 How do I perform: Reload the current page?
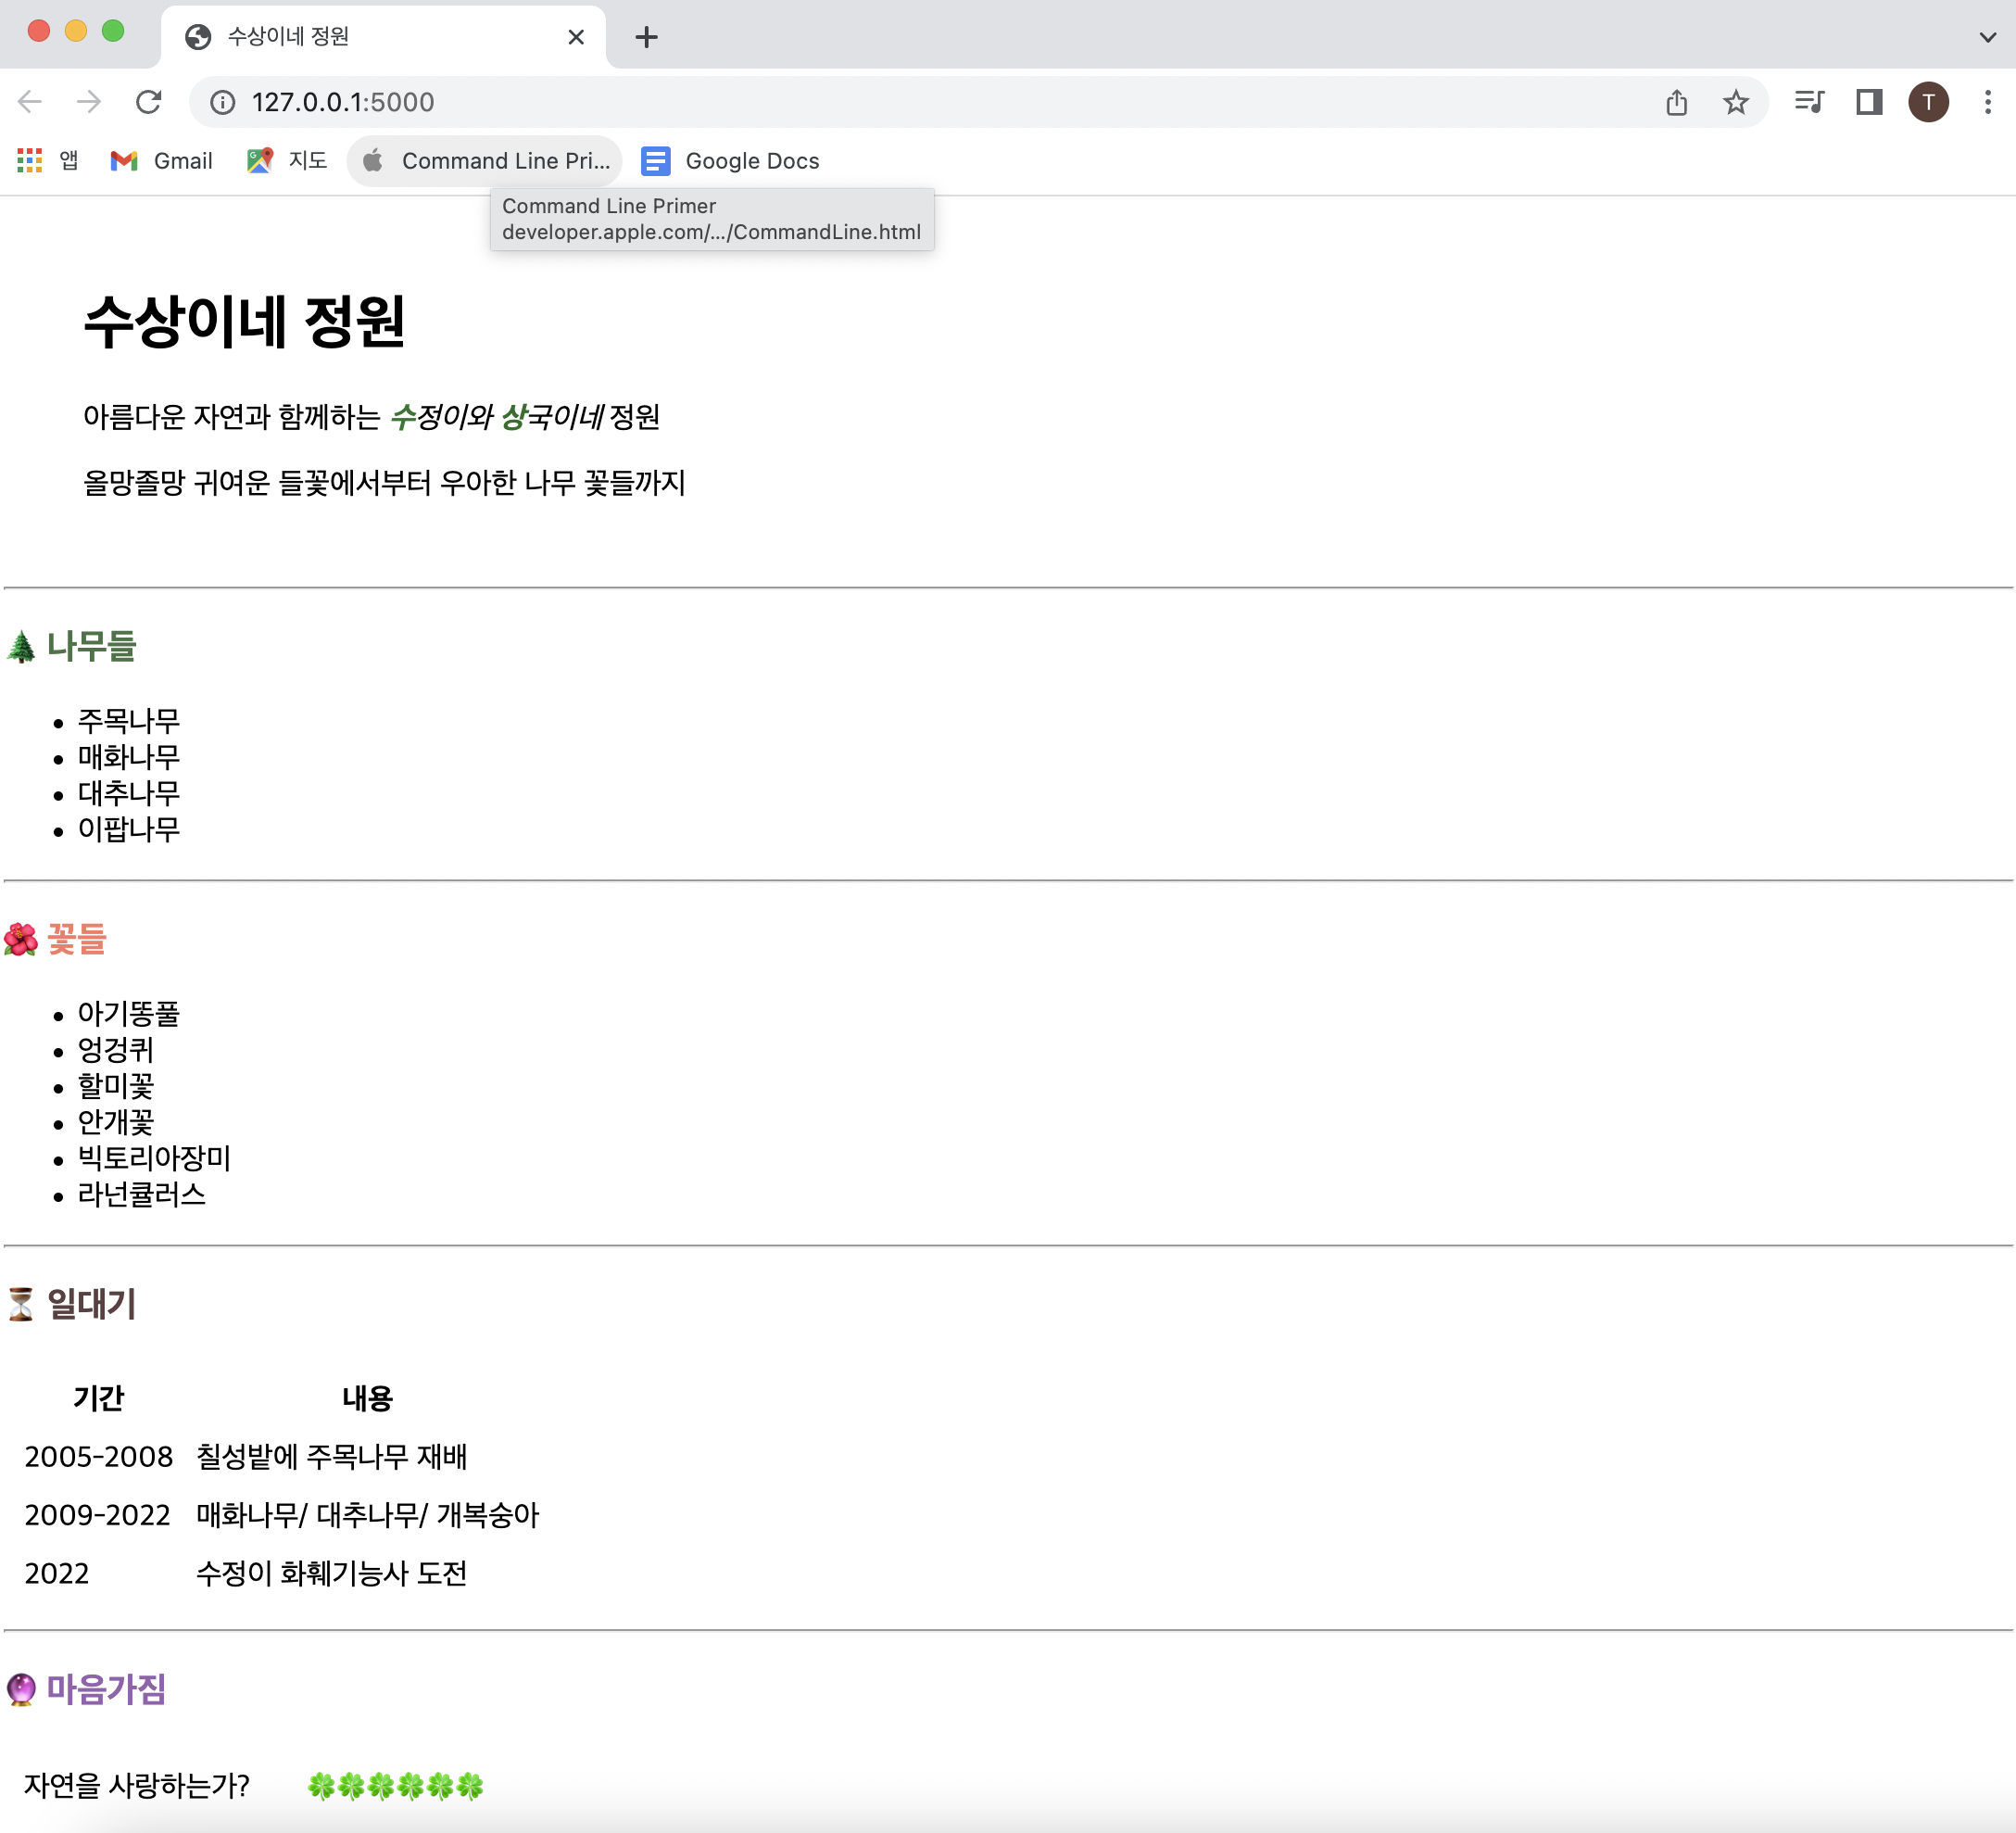(149, 102)
